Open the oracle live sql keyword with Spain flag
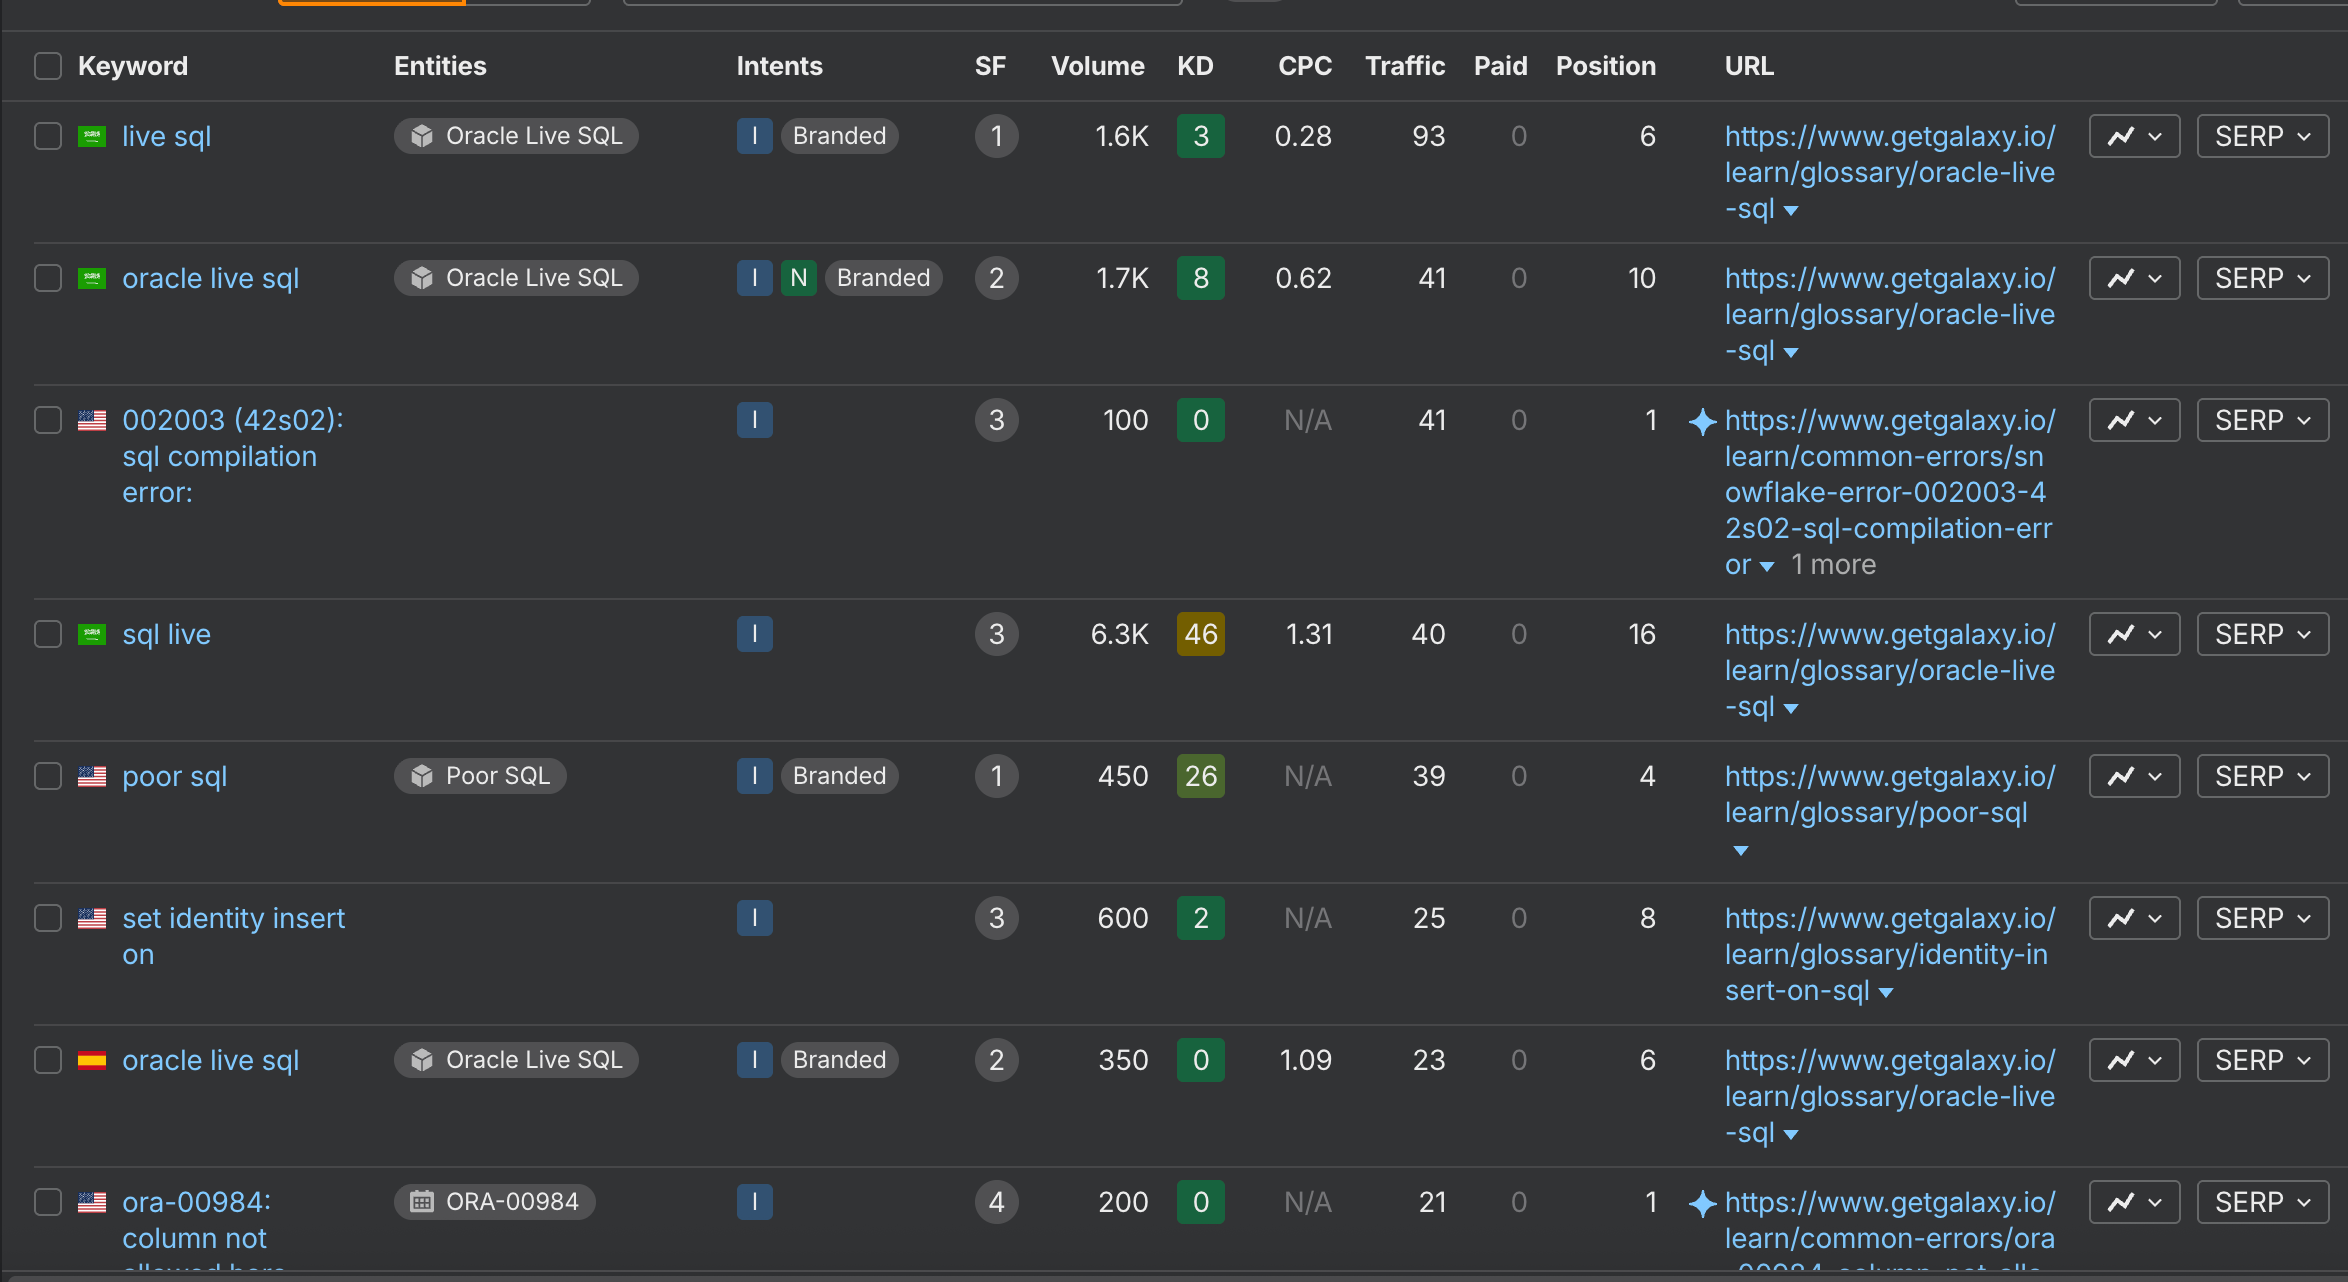Viewport: 2348px width, 1282px height. [x=210, y=1060]
